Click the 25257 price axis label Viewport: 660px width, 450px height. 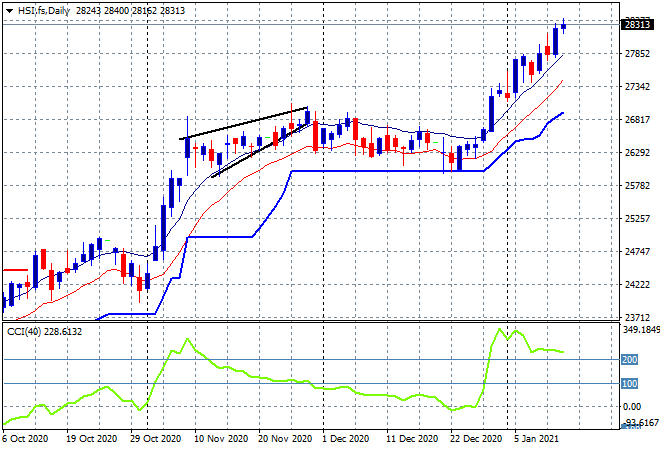click(x=637, y=218)
